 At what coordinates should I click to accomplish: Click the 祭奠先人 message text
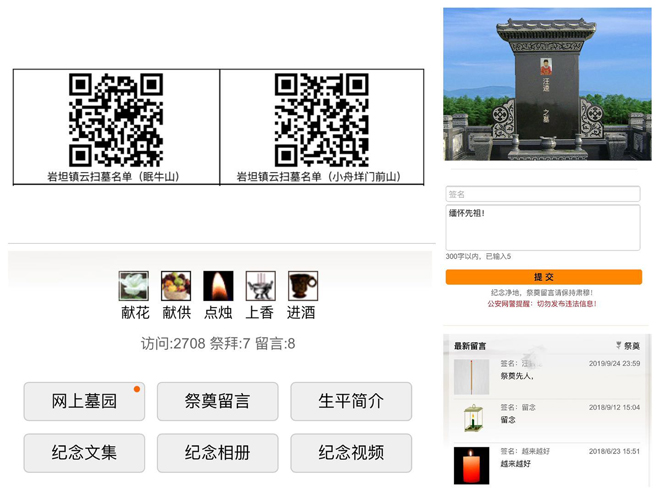click(x=517, y=376)
